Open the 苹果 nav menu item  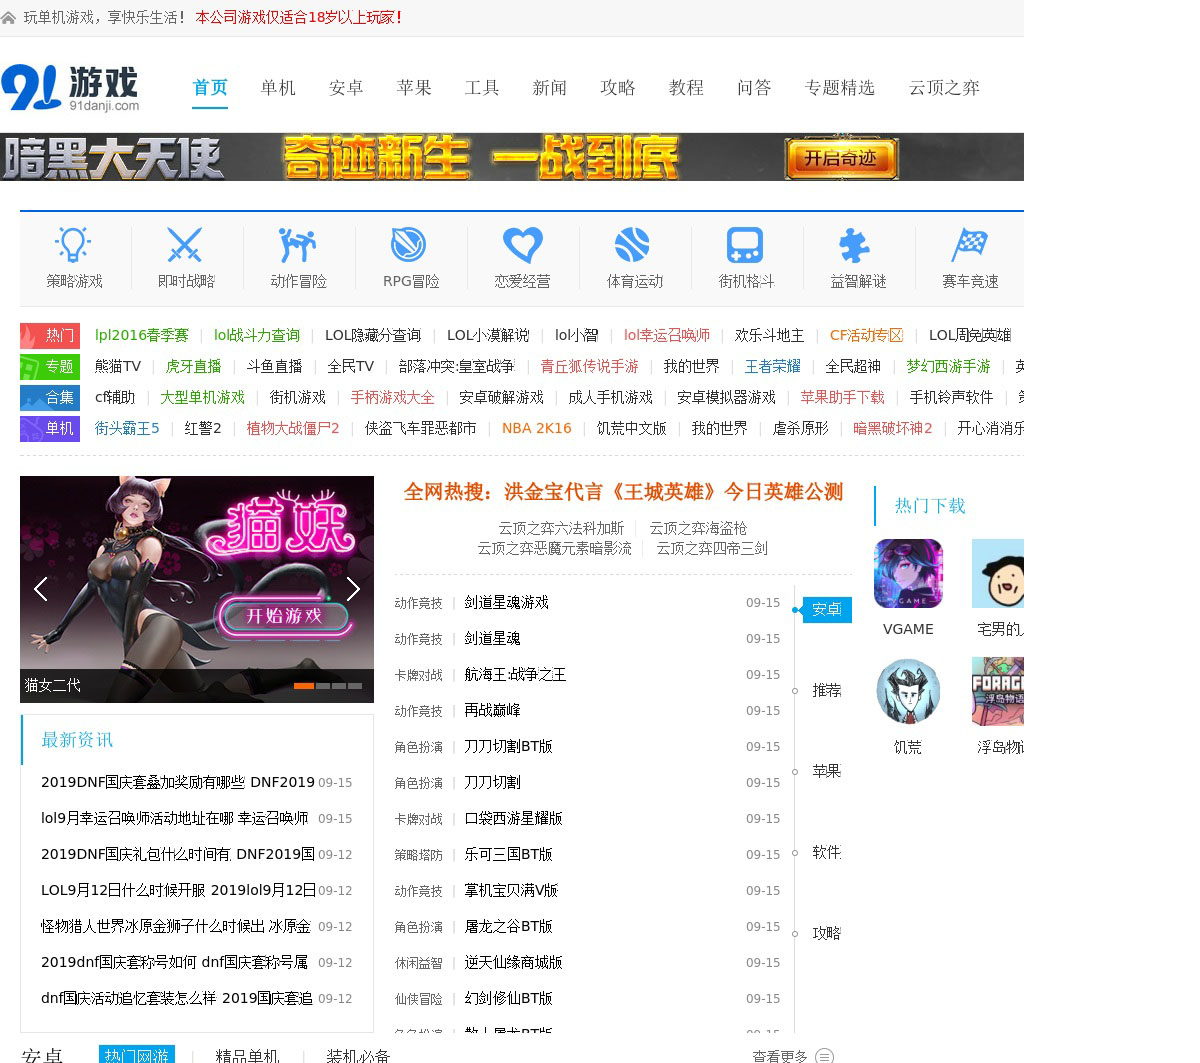click(x=414, y=88)
